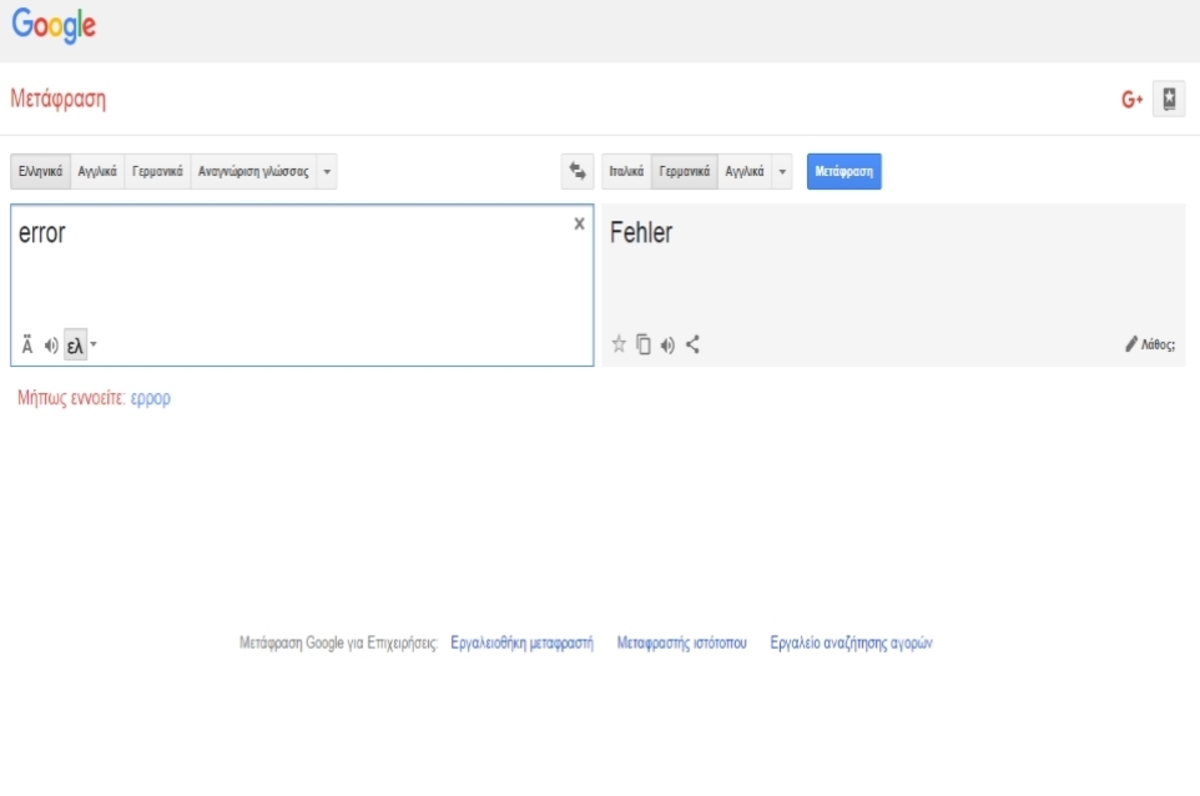
Task: Choose Αναγνώριση γλώσσας detect option
Action: coord(253,171)
